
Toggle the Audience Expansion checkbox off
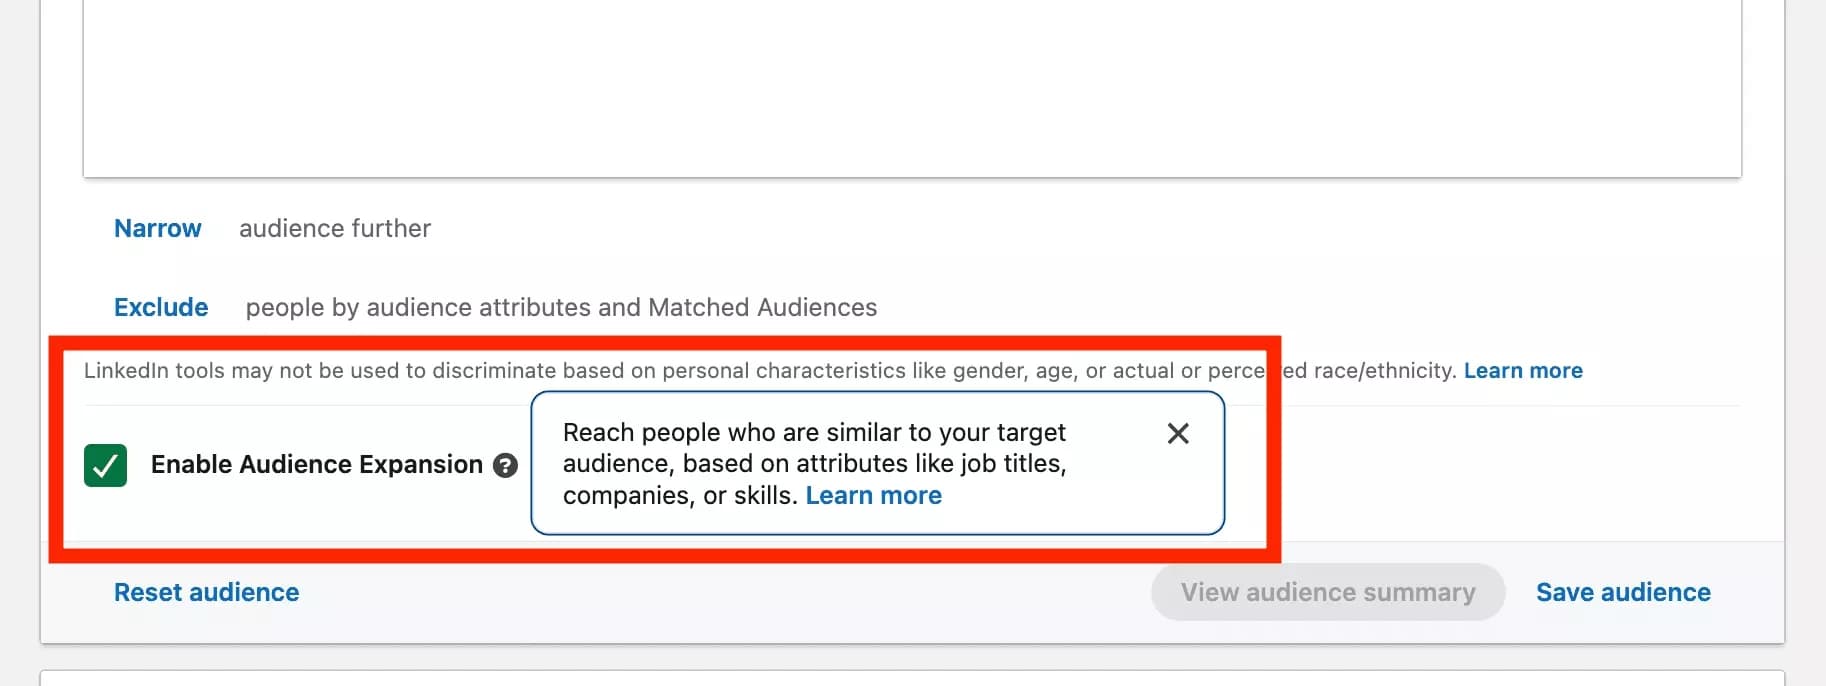click(104, 465)
